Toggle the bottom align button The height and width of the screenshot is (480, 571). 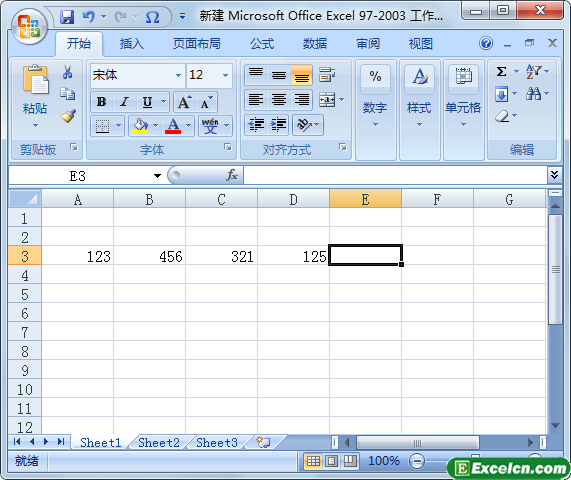click(302, 75)
